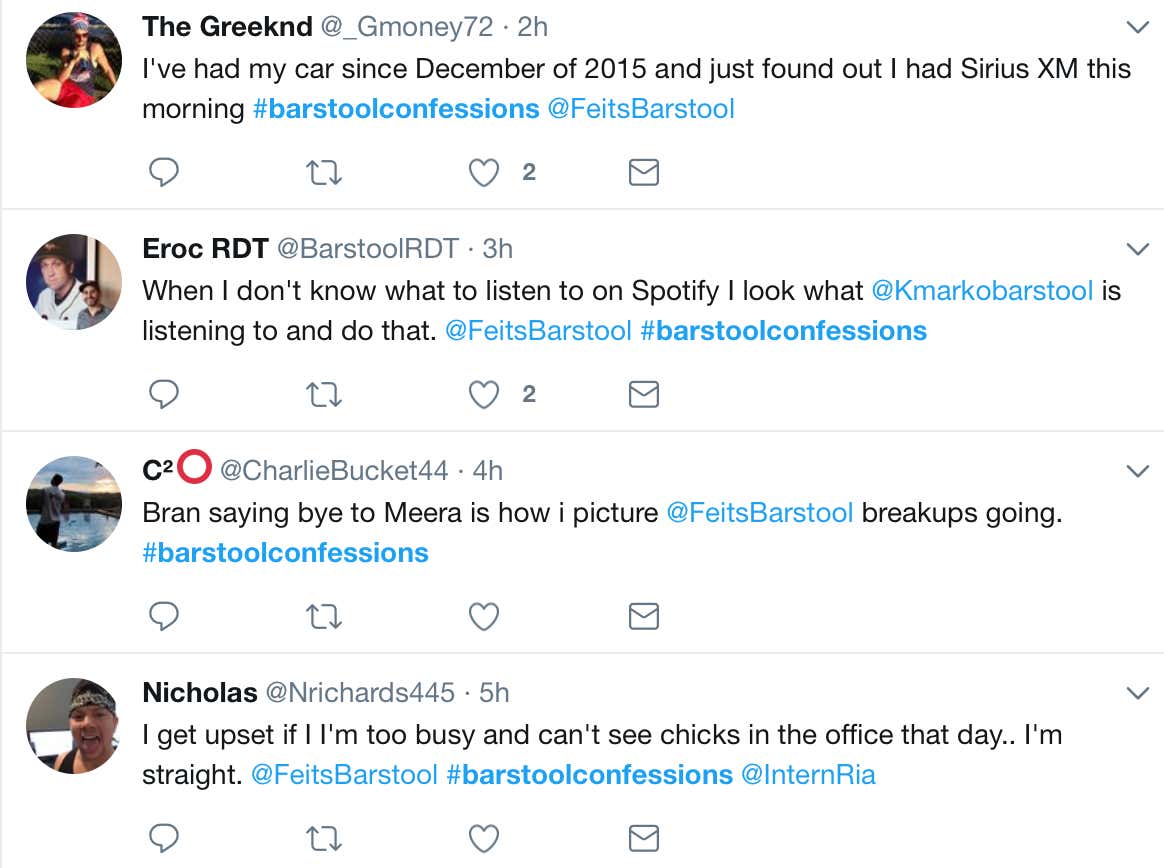Open CharlieBucket44's tweet menu chevron
The image size is (1164, 868).
click(1137, 468)
